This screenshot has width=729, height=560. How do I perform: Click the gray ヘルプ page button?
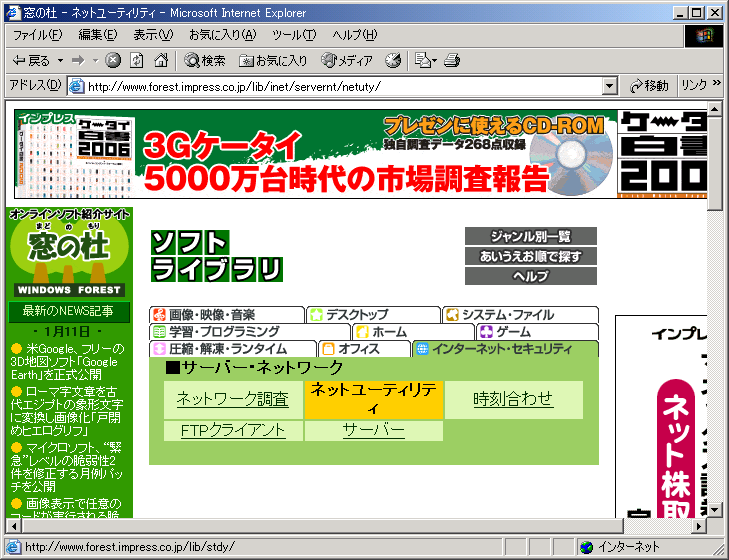pos(530,276)
